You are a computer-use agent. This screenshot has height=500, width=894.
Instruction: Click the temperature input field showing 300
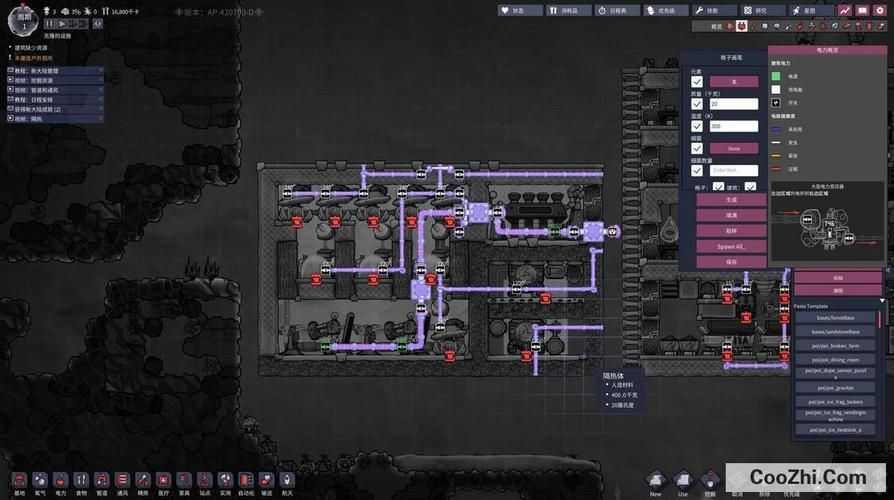734,126
